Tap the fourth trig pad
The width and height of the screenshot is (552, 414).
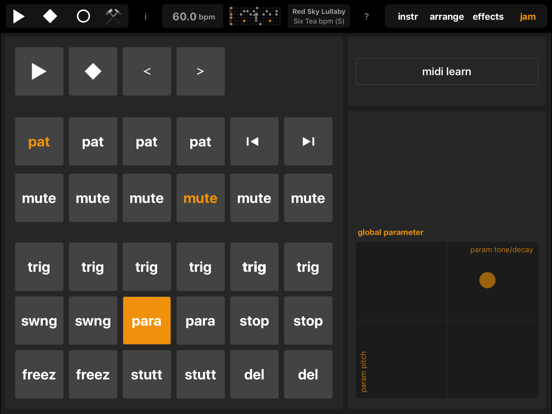tap(201, 267)
